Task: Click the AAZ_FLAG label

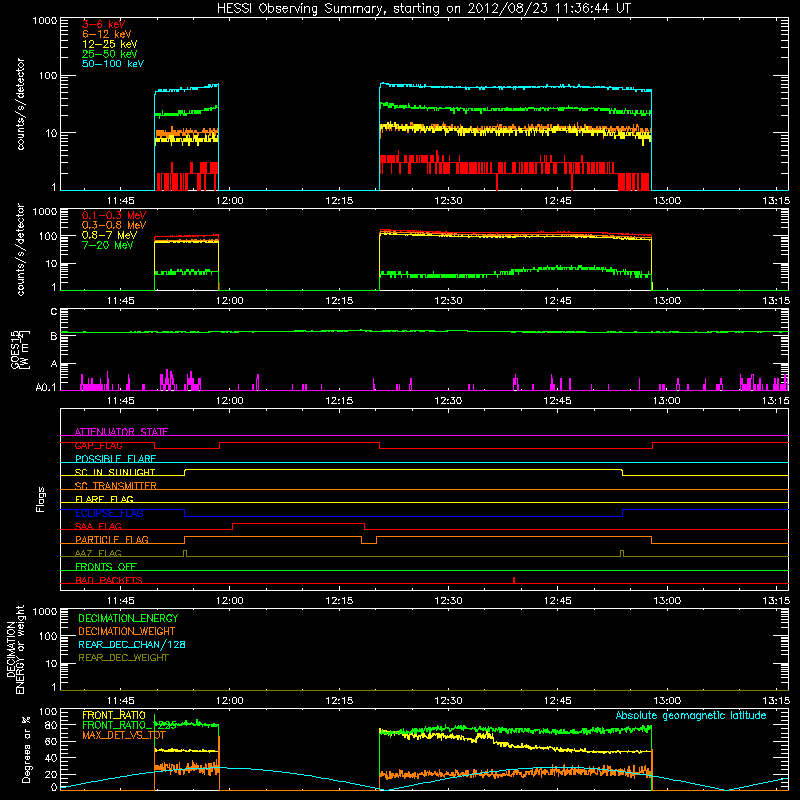Action: tap(98, 553)
